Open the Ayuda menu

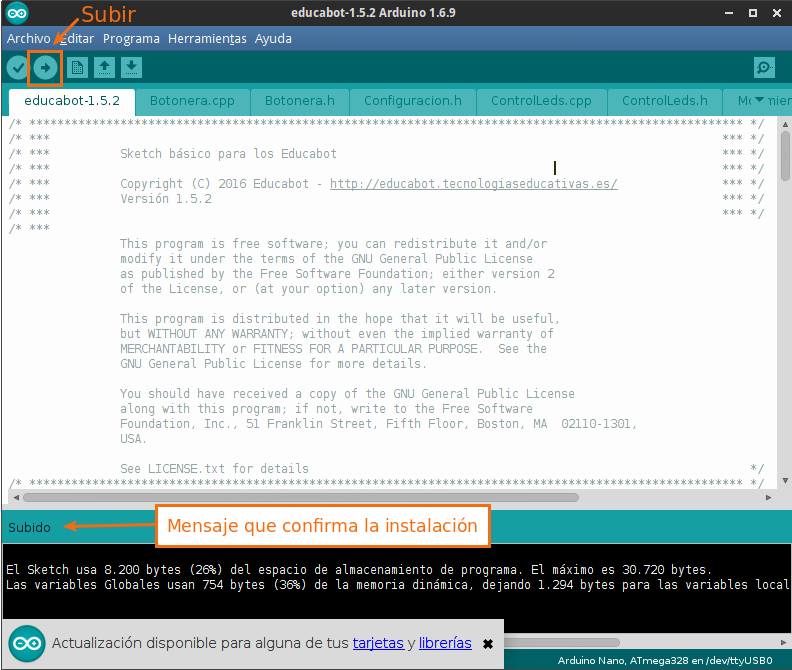273,39
